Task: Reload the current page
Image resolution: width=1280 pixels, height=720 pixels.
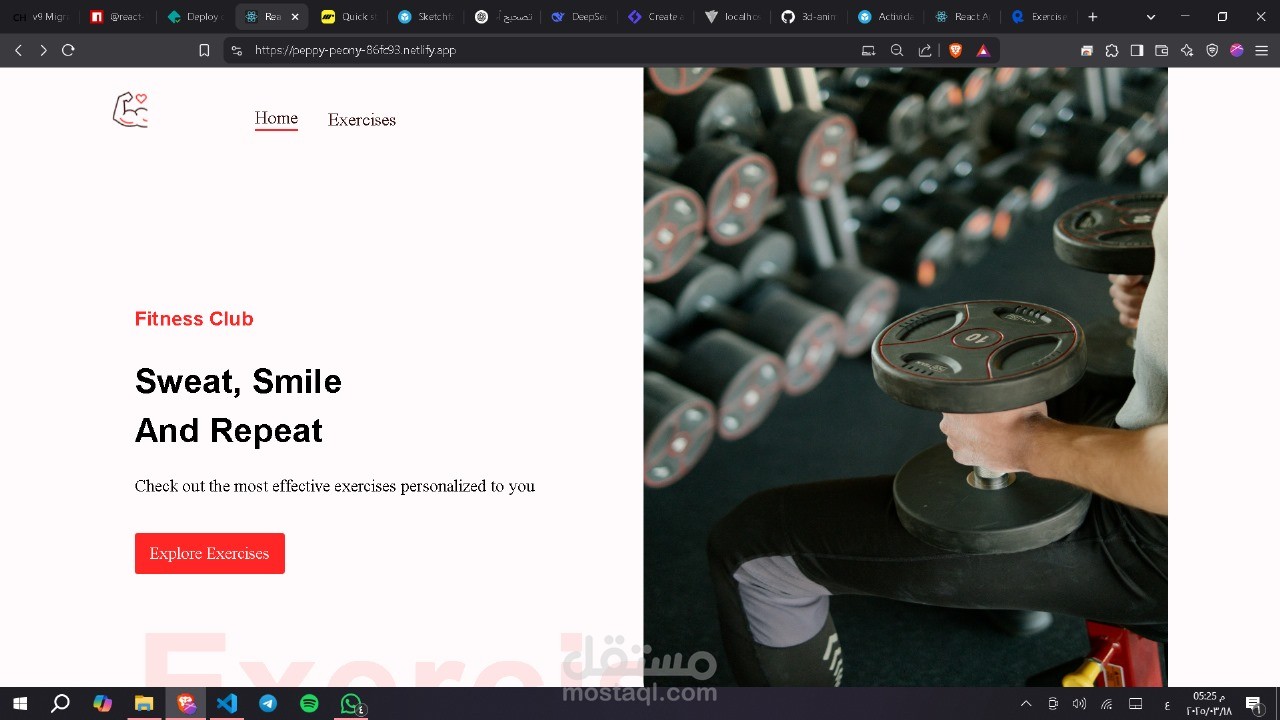Action: point(68,49)
